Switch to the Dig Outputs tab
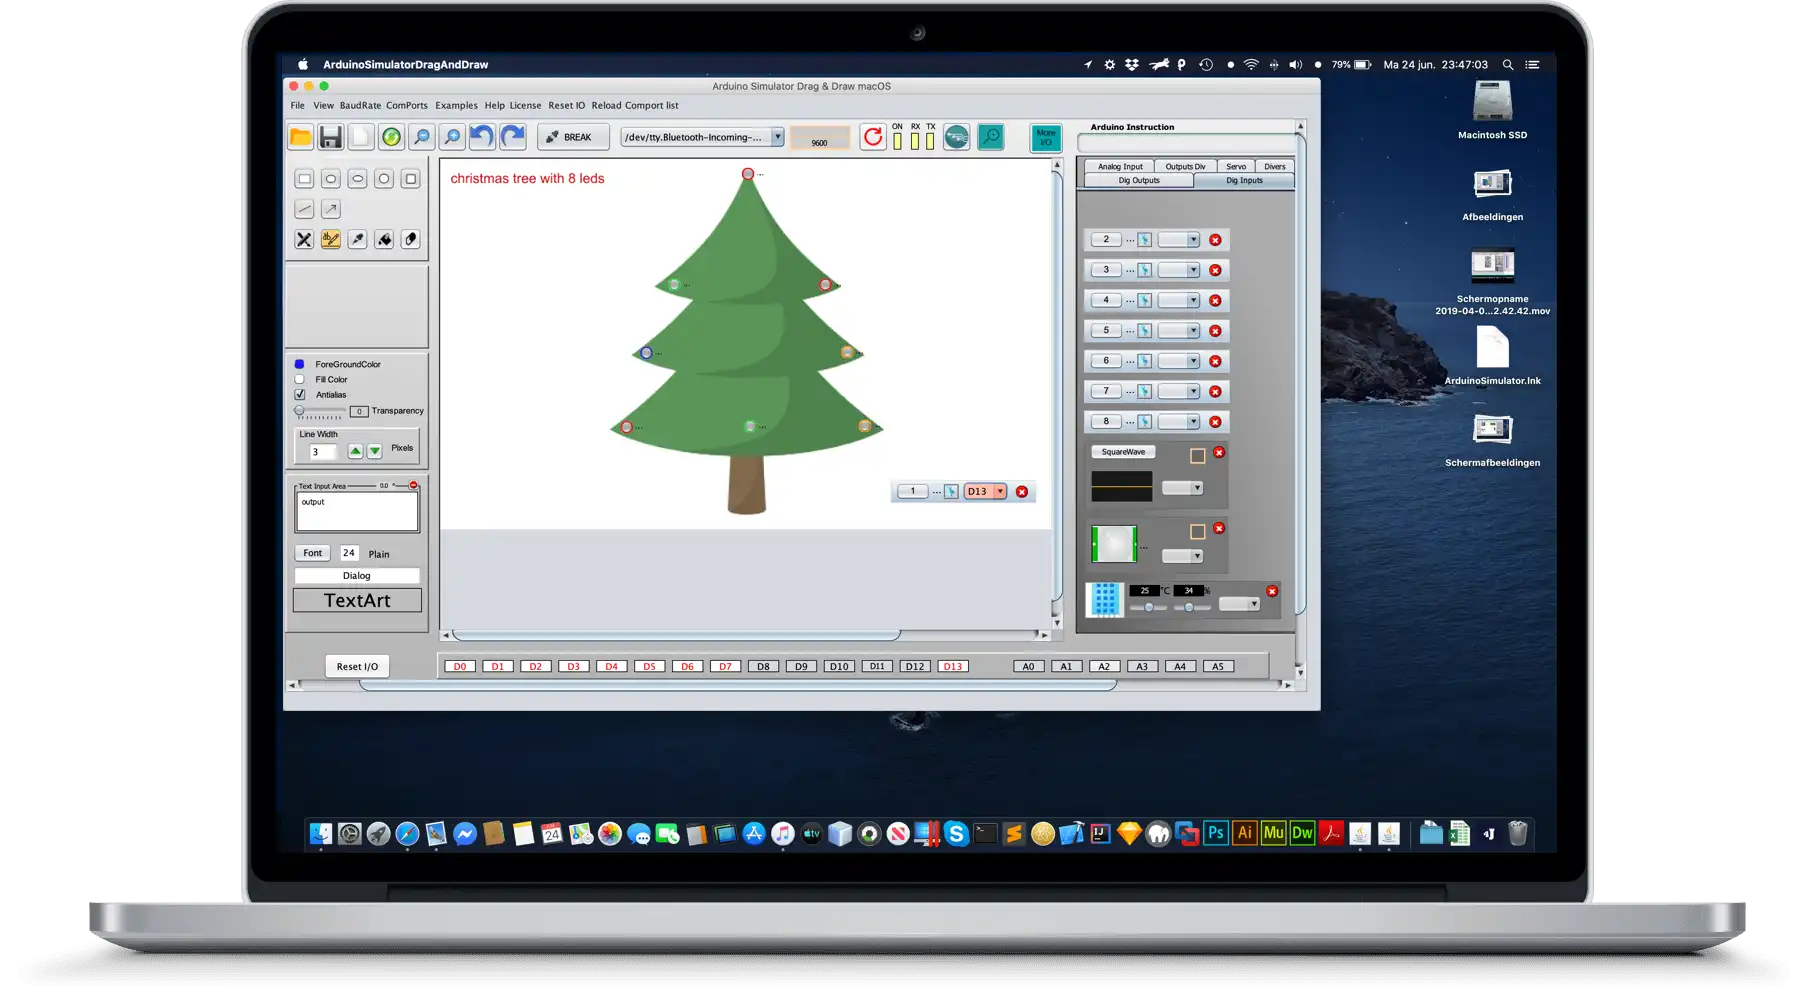Screen dimensions: 1807x993 [x=1139, y=181]
